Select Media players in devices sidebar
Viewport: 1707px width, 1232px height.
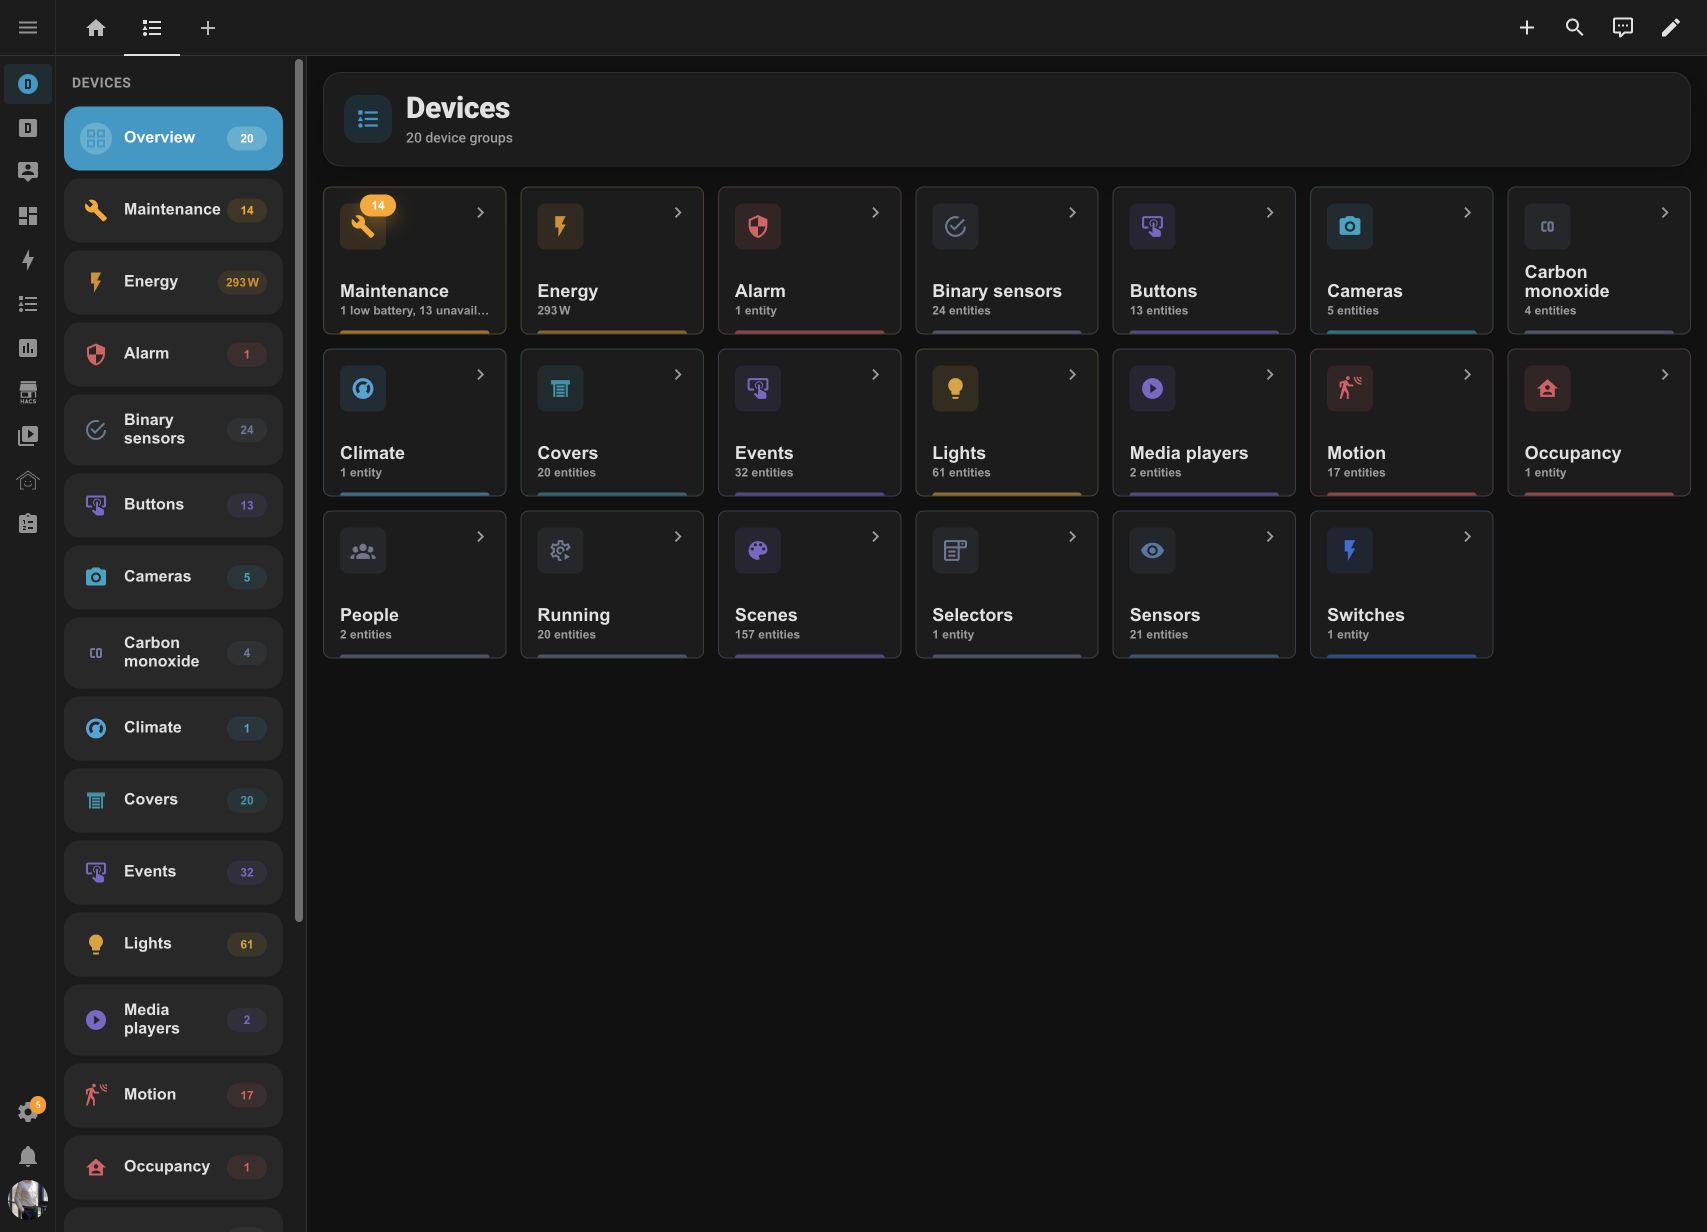point(173,1020)
